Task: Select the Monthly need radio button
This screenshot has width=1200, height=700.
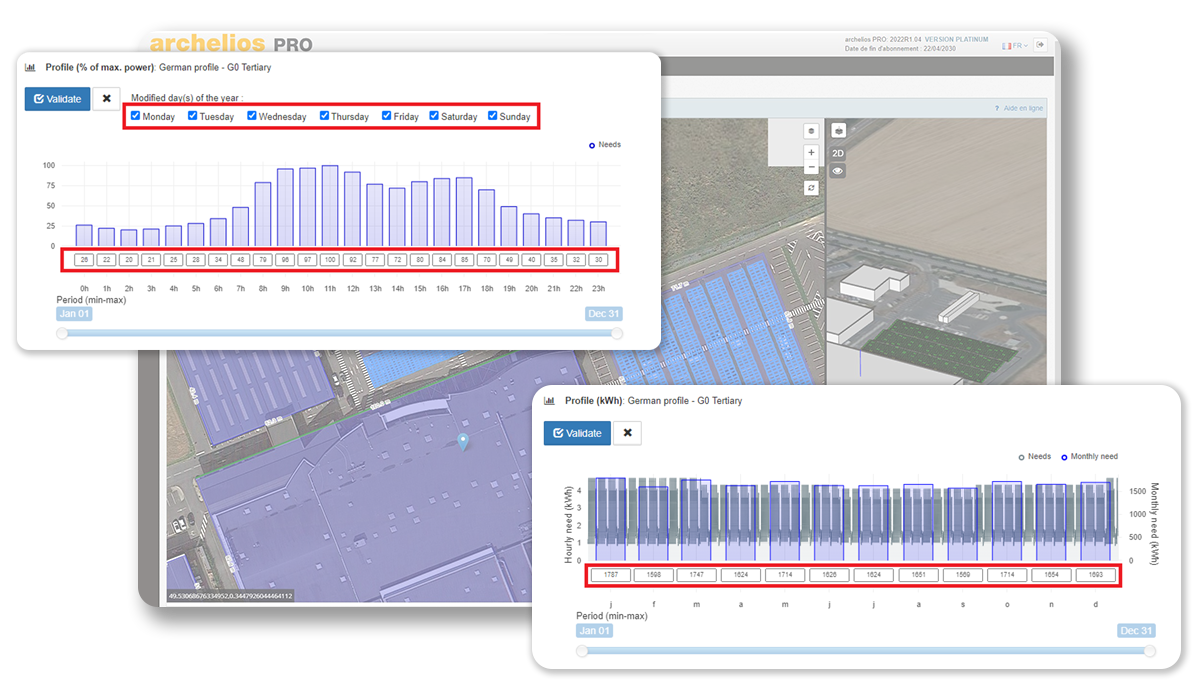Action: click(x=1066, y=456)
